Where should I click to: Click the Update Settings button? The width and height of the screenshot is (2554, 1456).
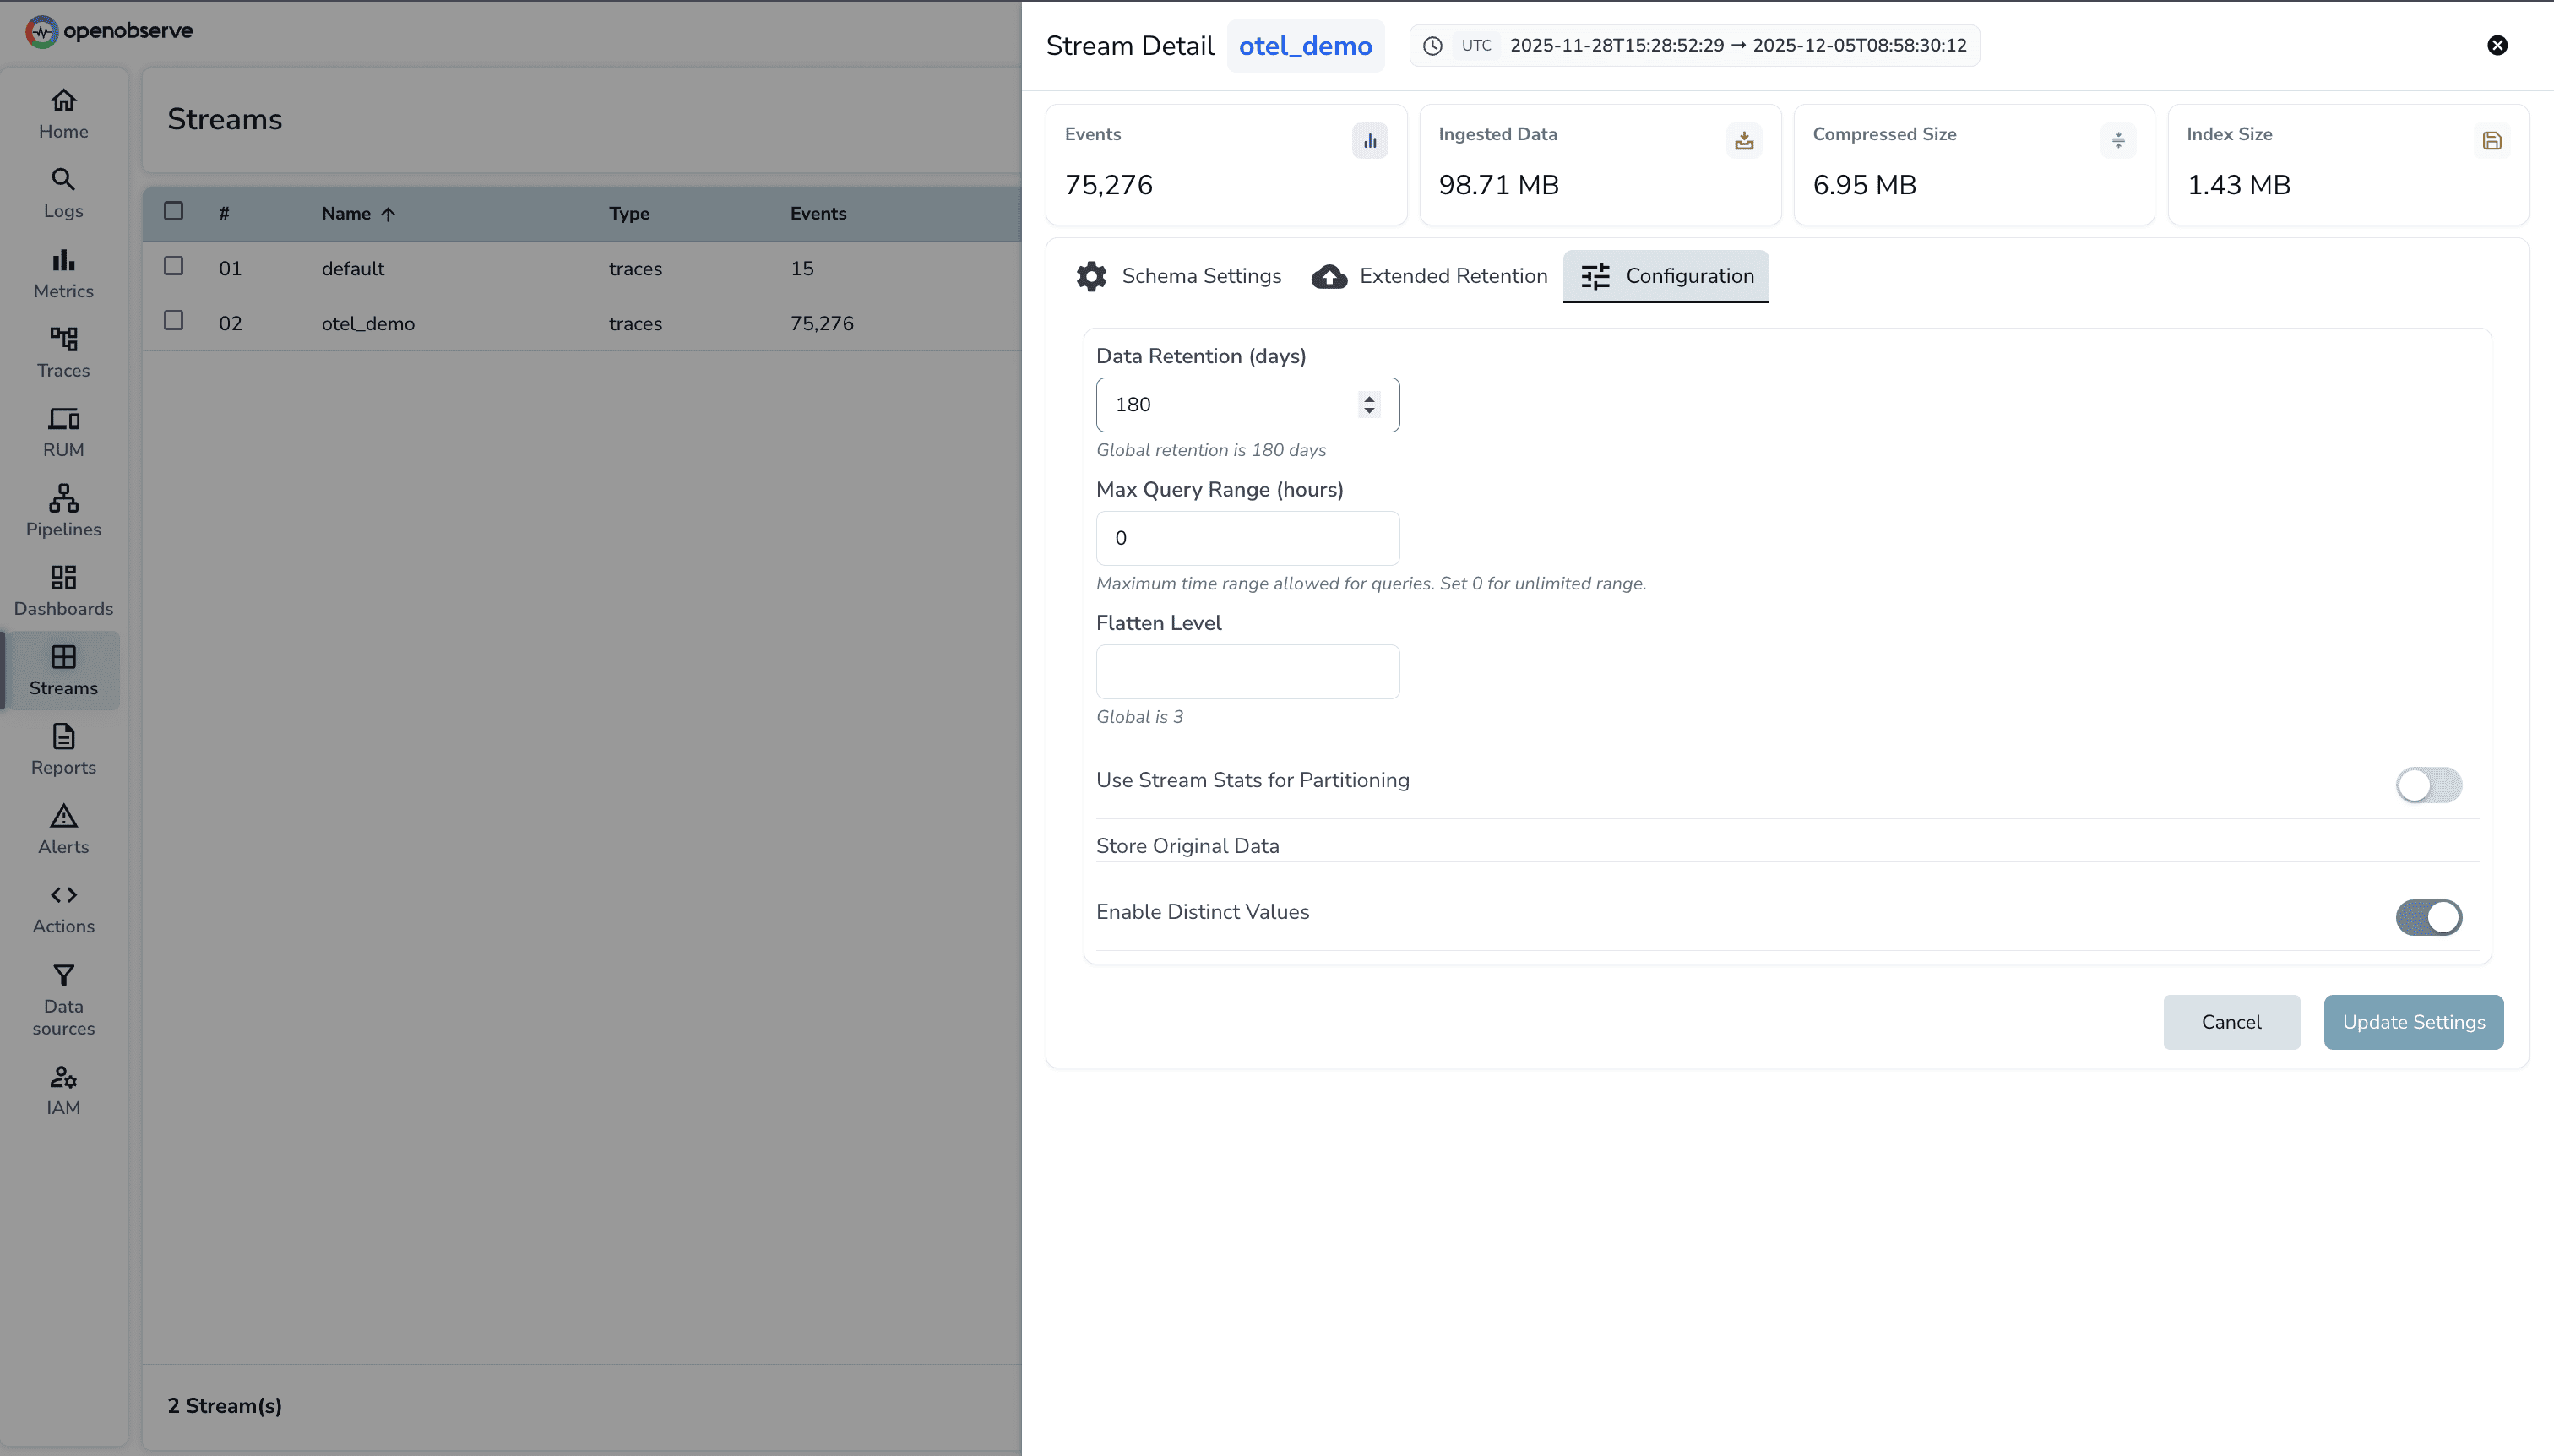pyautogui.click(x=2413, y=1021)
